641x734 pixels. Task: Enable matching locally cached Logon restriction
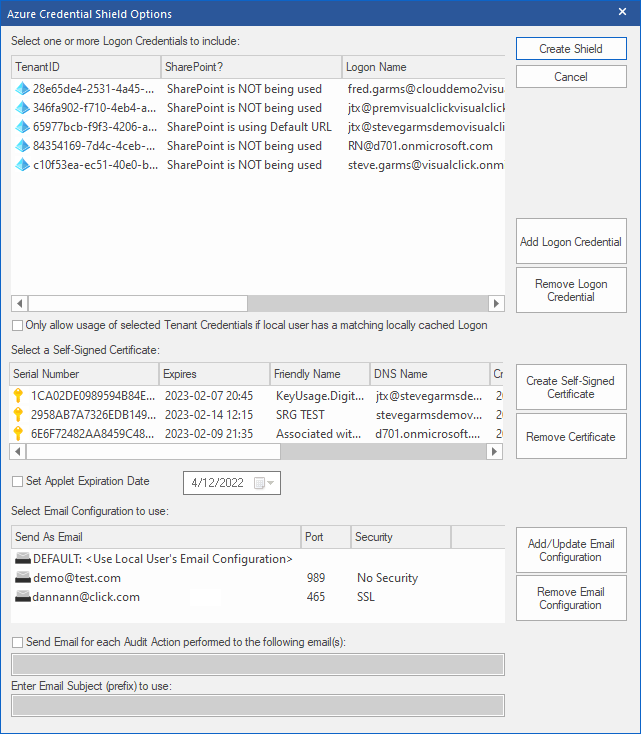click(x=17, y=325)
